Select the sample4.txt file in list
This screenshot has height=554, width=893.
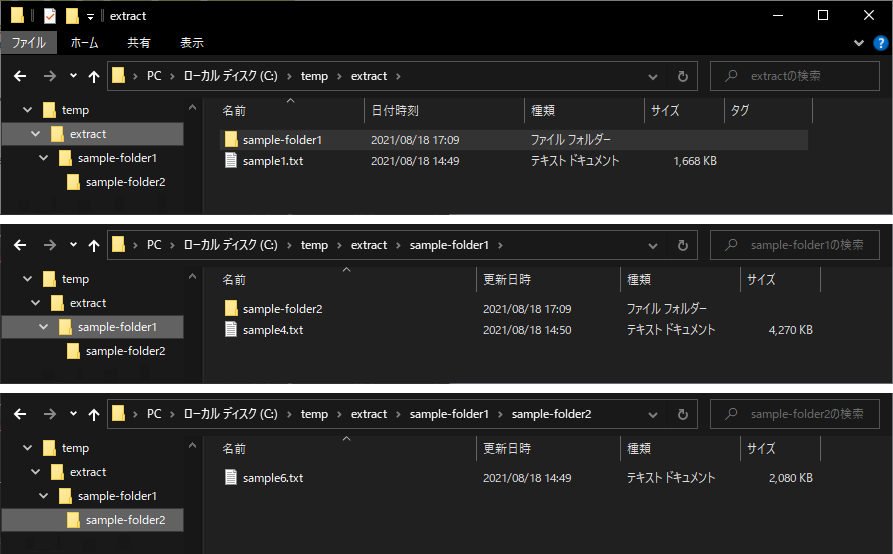click(272, 330)
